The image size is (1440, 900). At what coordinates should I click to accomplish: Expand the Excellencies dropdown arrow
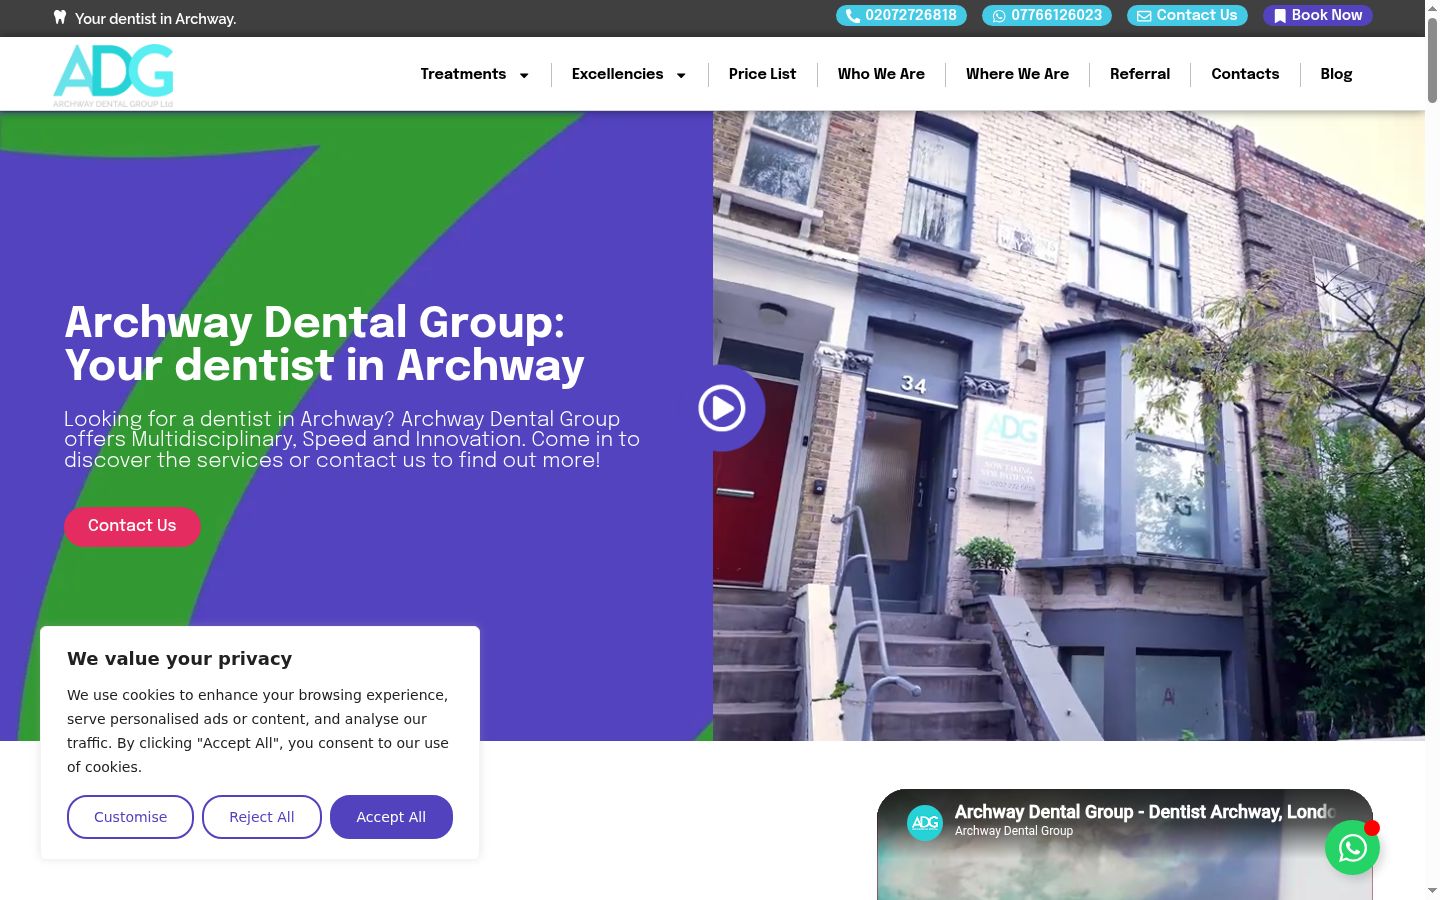681,75
